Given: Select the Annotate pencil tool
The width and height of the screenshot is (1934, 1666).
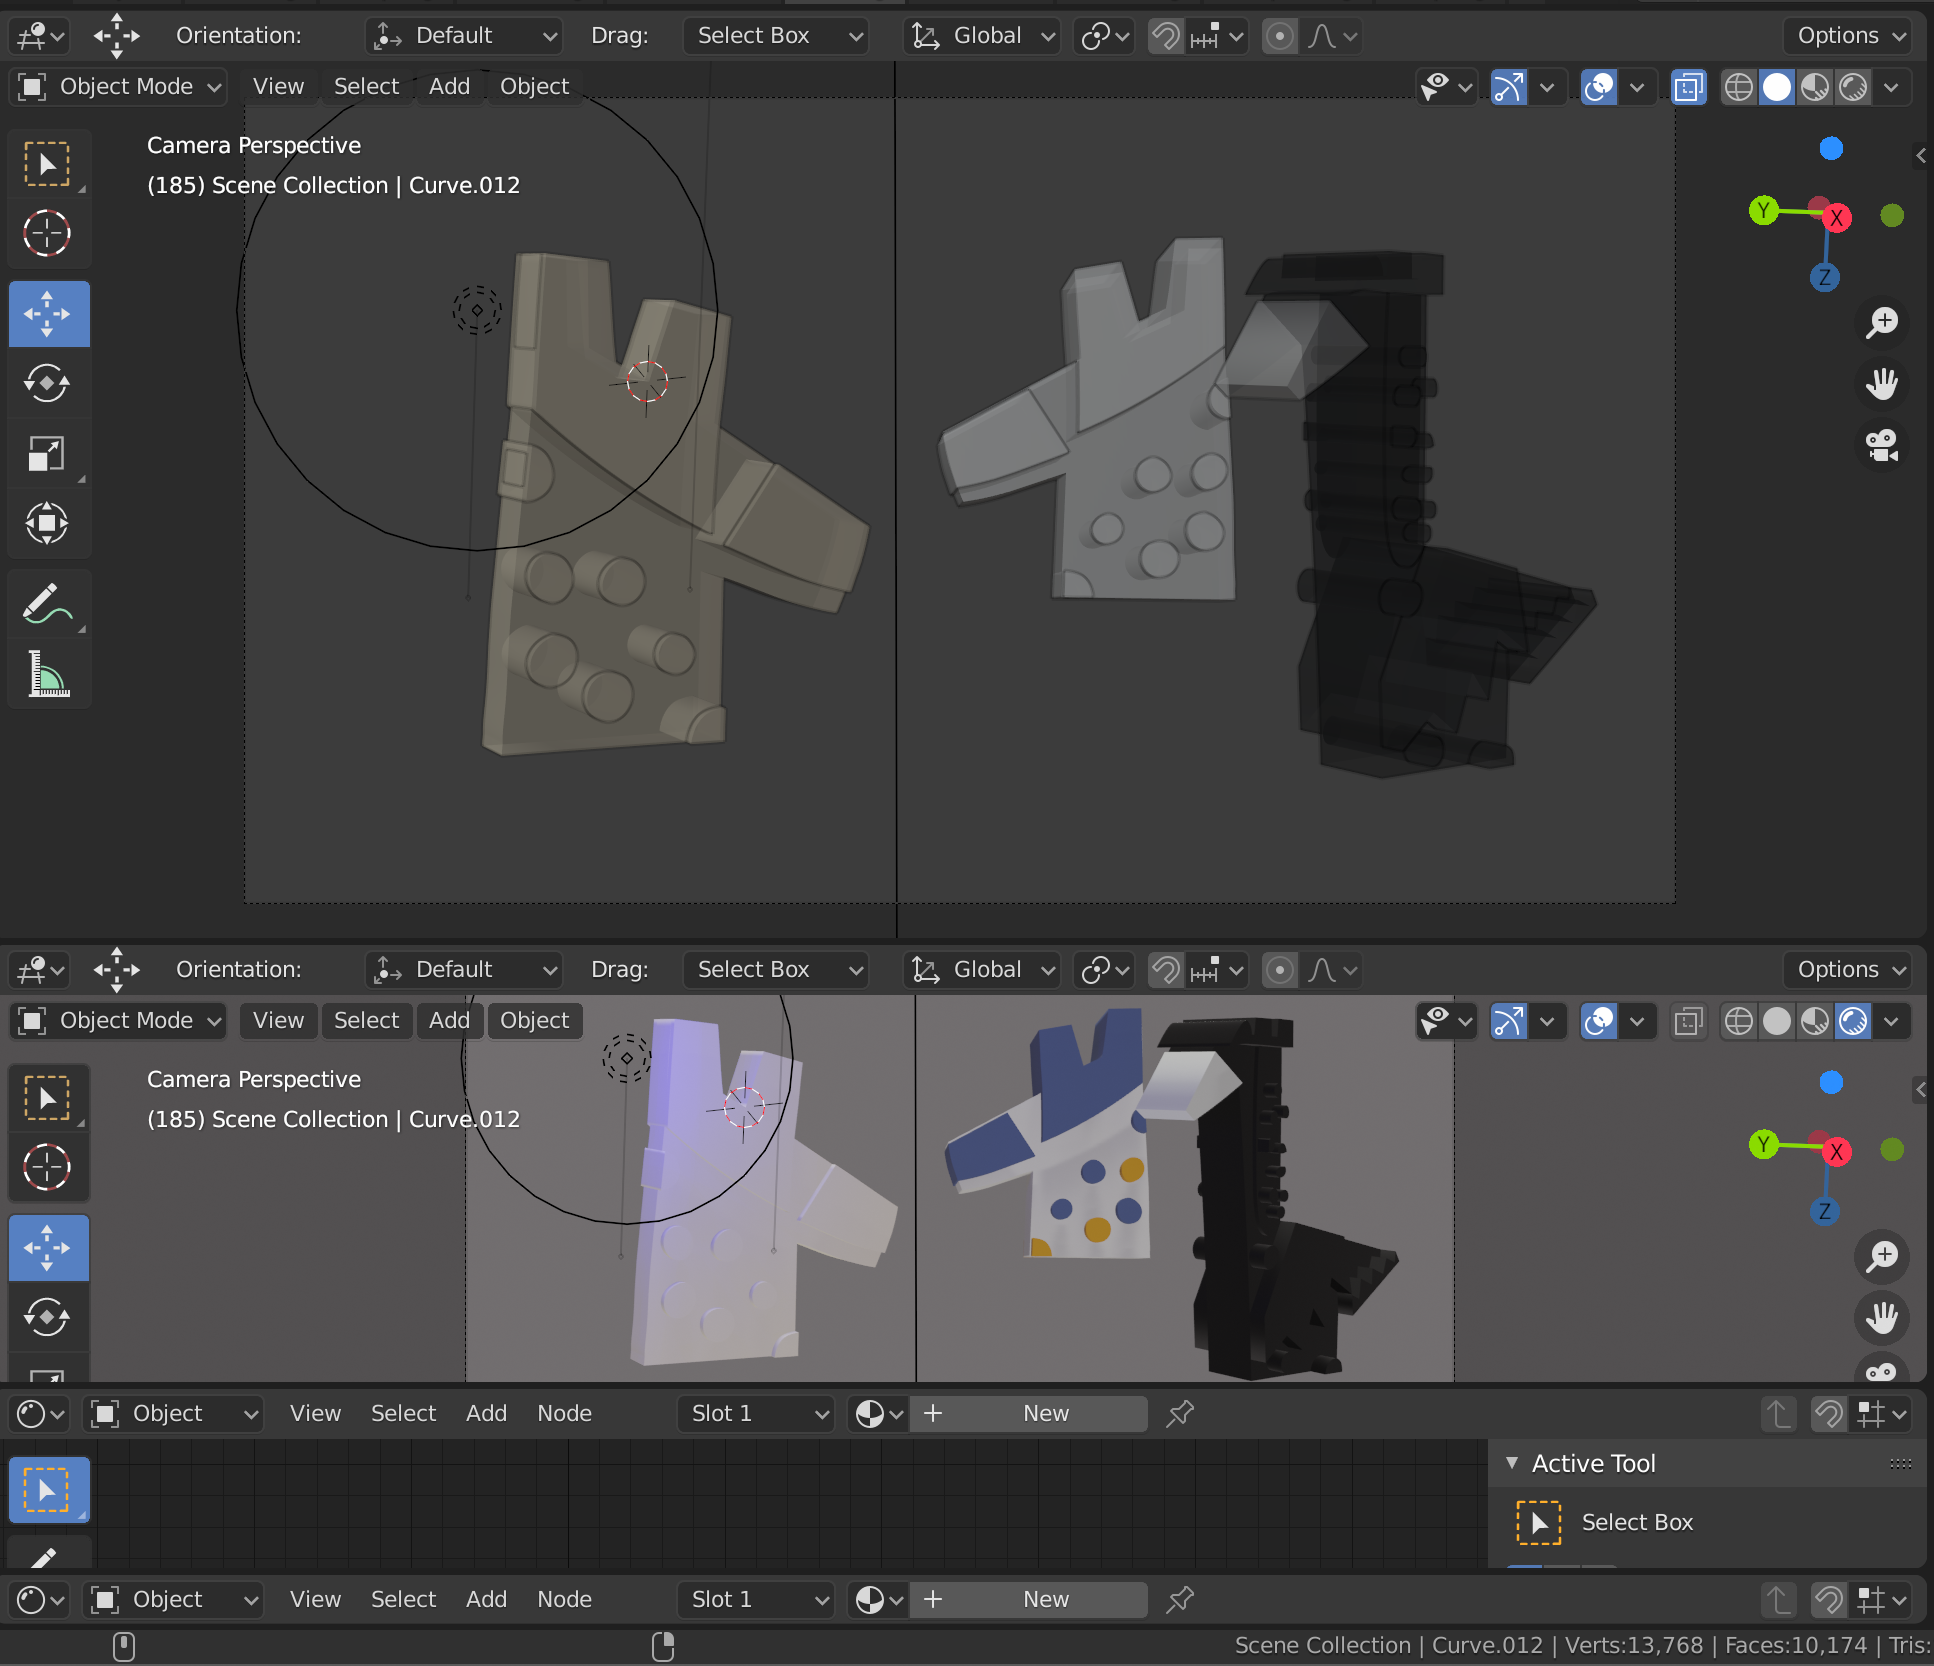Looking at the screenshot, I should [x=47, y=604].
